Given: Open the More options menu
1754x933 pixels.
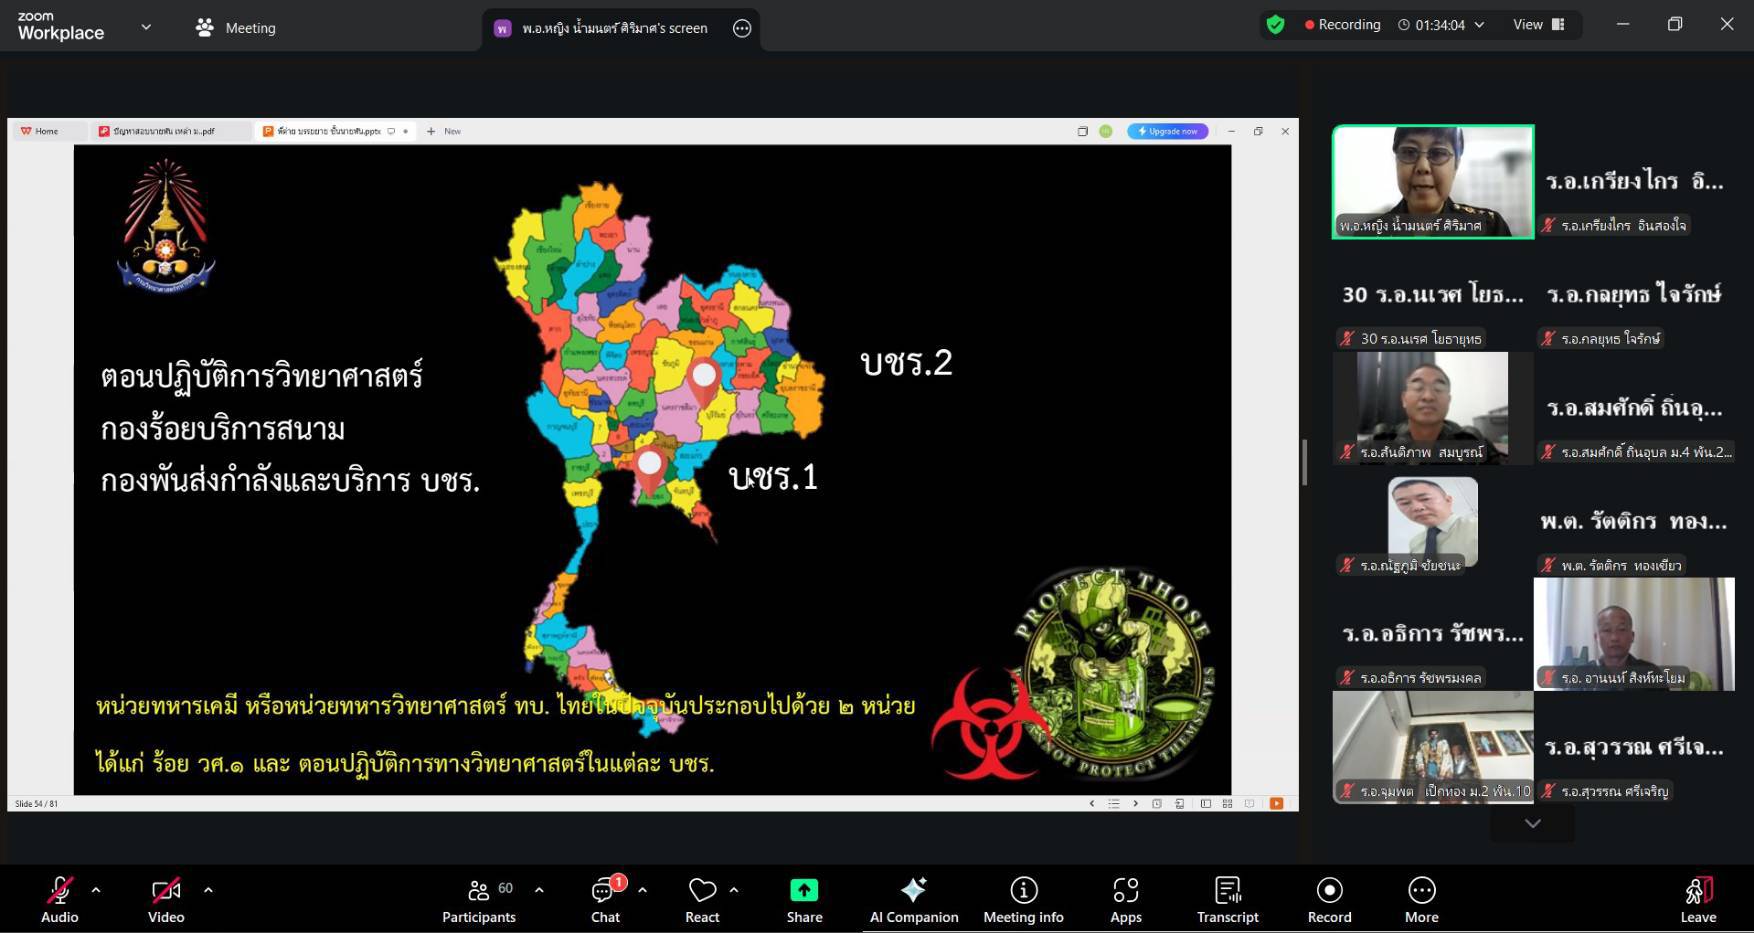Looking at the screenshot, I should pos(1421,900).
